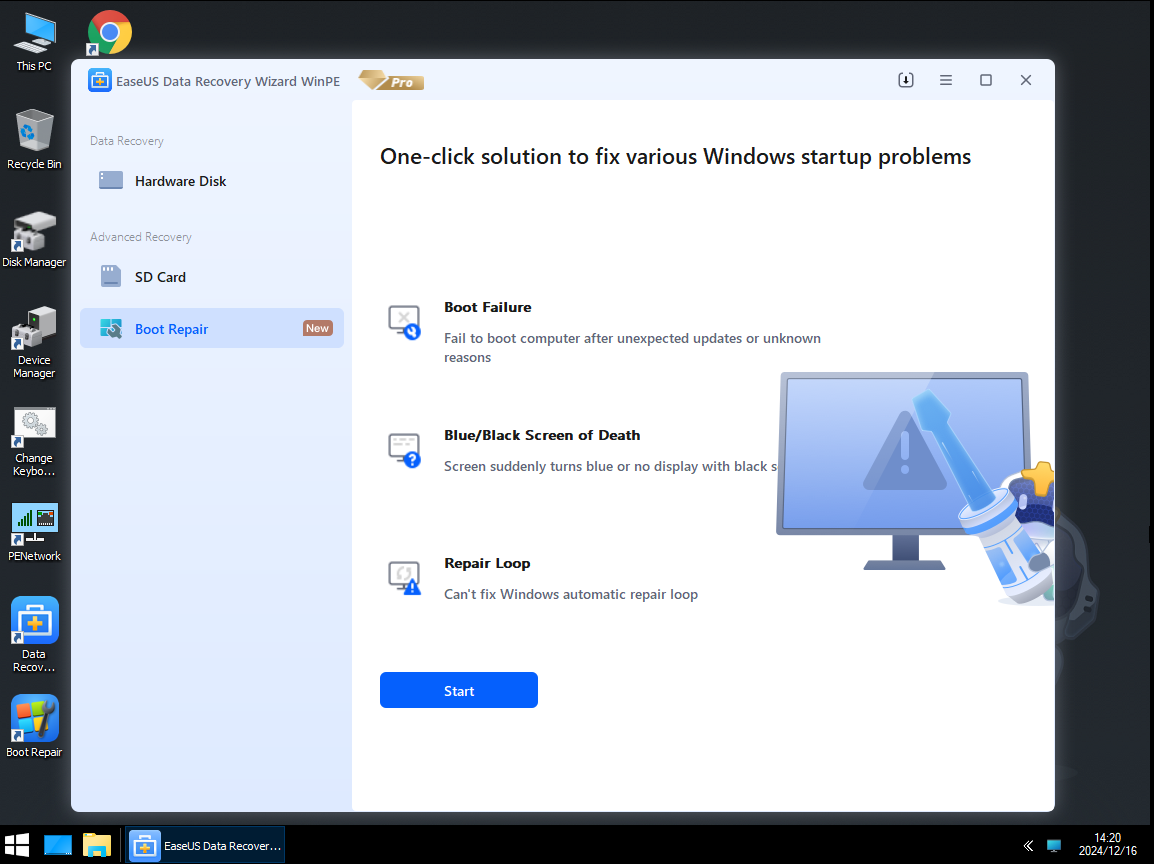Open the hamburger menu in title bar
The image size is (1154, 864).
tap(946, 80)
